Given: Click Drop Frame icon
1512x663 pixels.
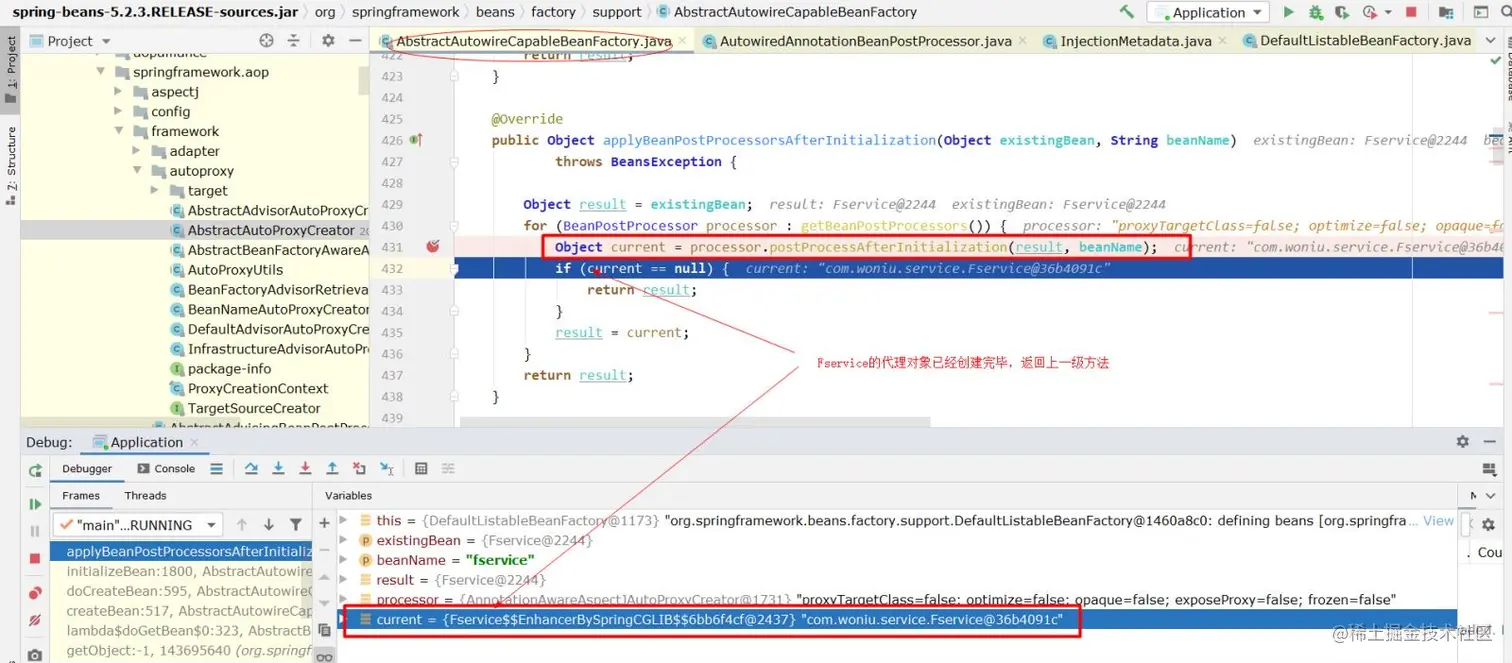Looking at the screenshot, I should point(359,468).
